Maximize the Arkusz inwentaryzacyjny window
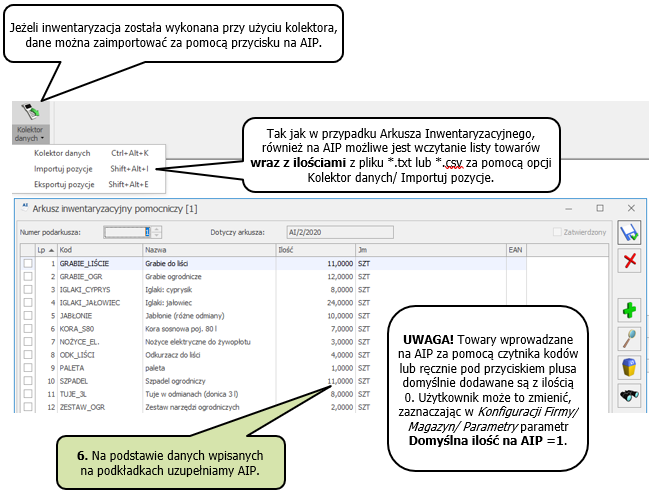This screenshot has height=502, width=661. (600, 208)
